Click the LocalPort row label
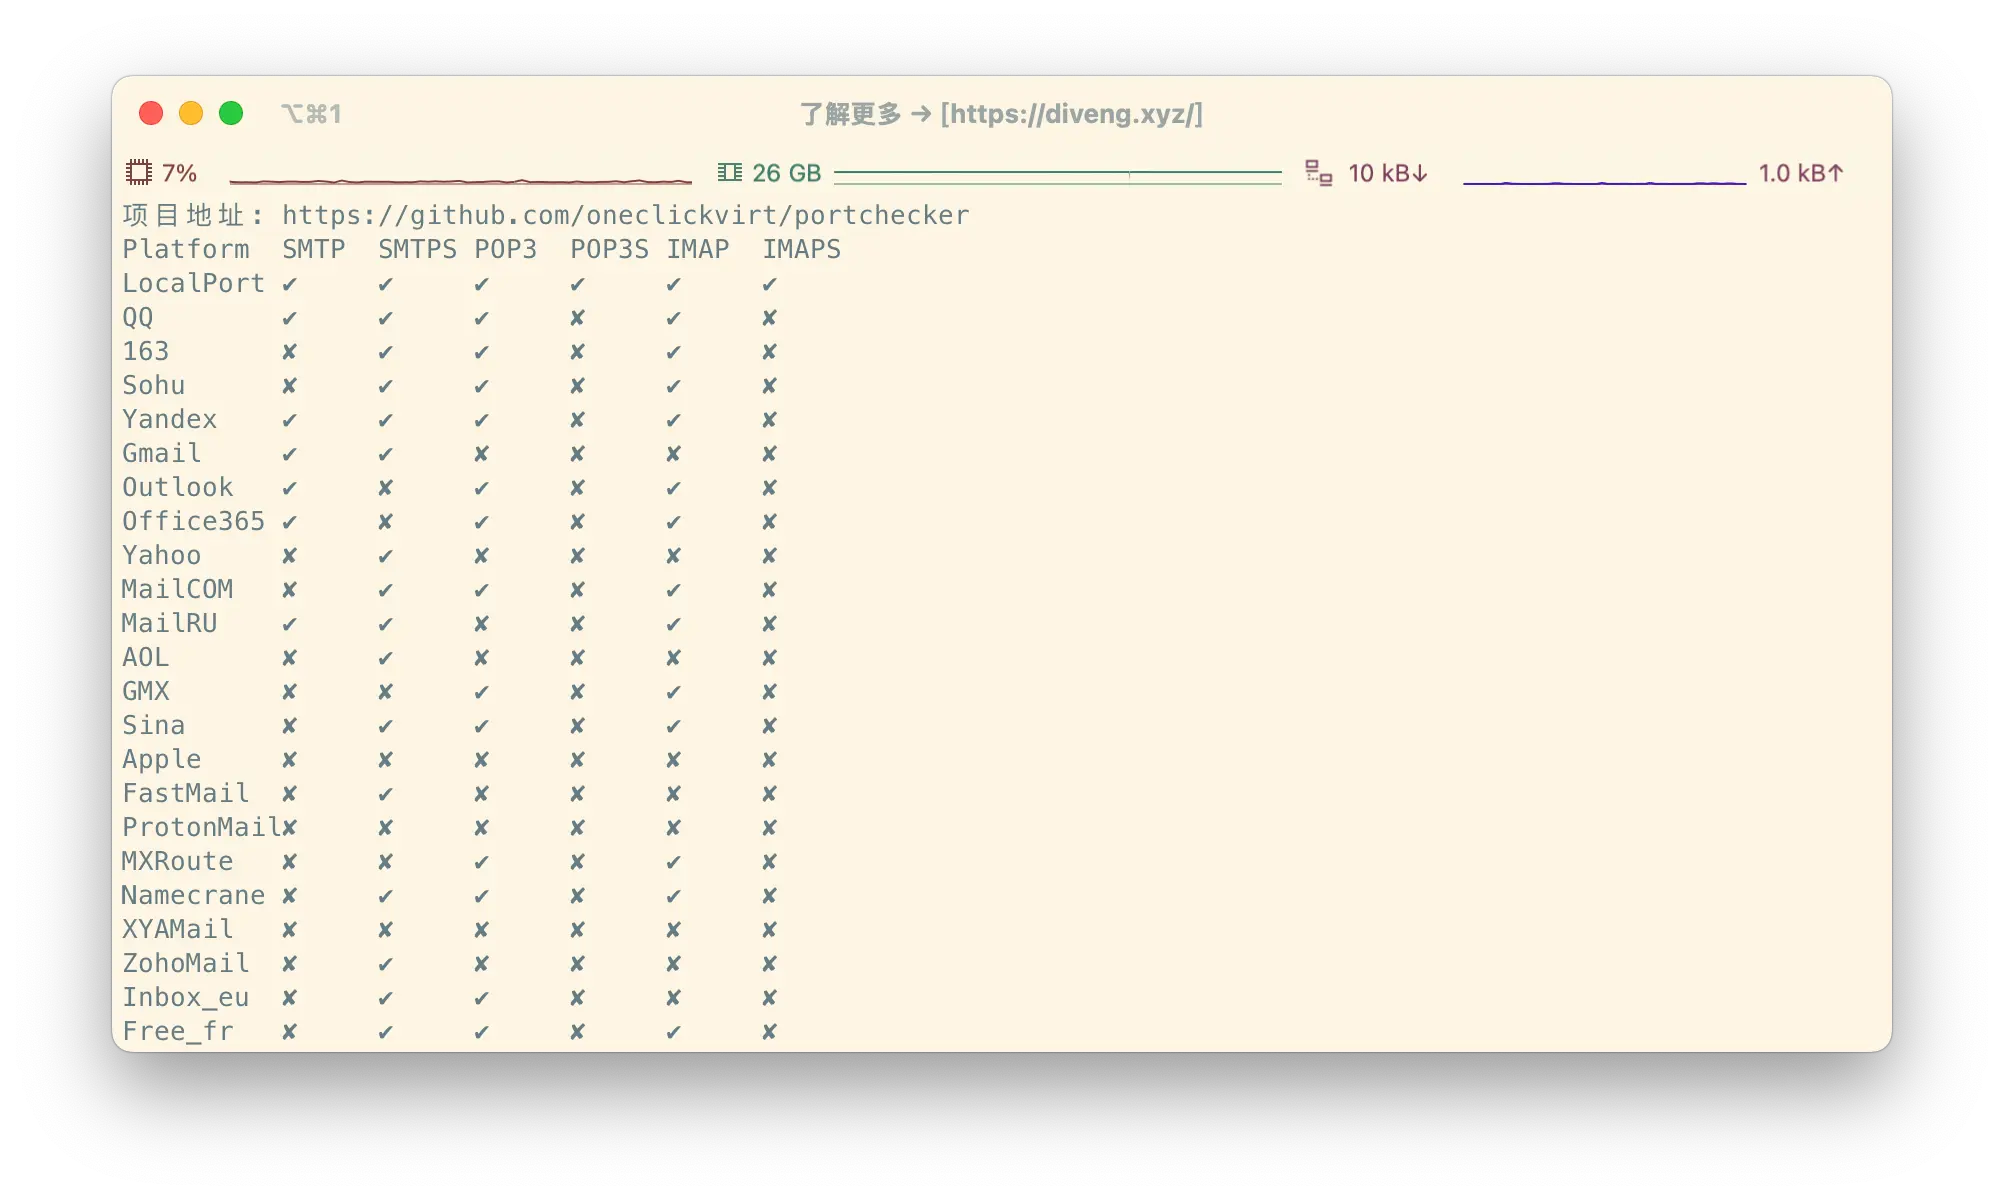Image resolution: width=2004 pixels, height=1200 pixels. coord(194,283)
